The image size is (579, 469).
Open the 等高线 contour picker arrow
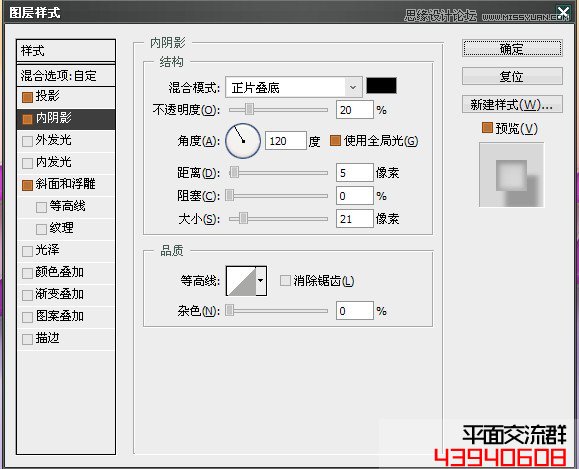point(261,281)
